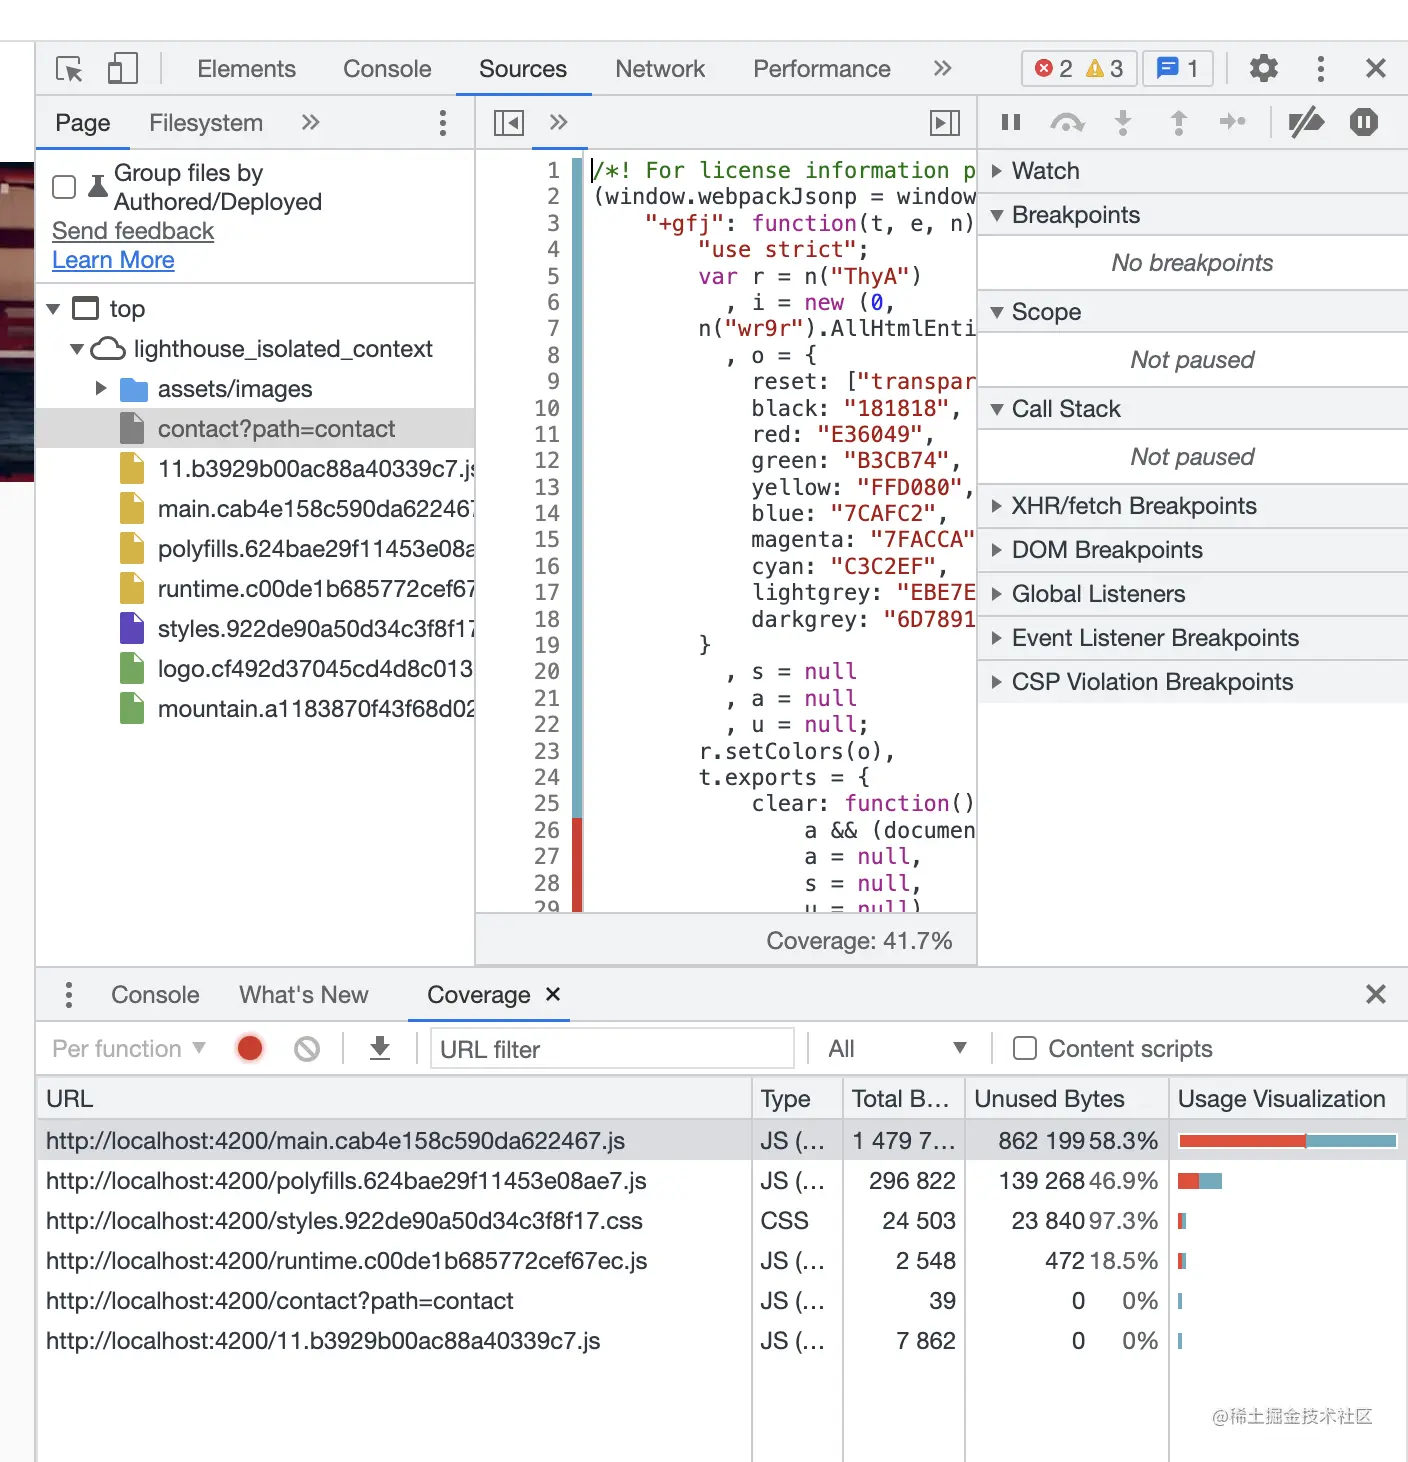The image size is (1408, 1462).
Task: Show more DevTools tabs after Performance
Action: [x=942, y=68]
